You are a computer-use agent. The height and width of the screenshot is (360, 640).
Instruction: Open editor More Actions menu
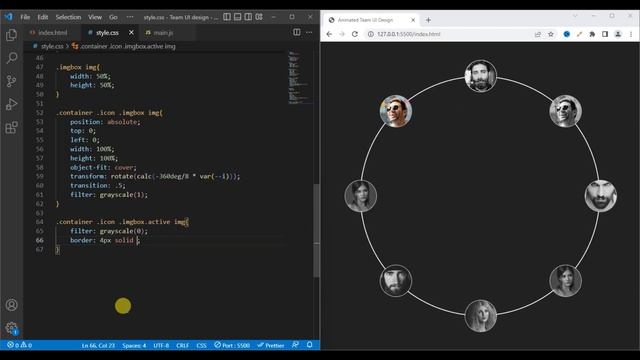pyautogui.click(x=309, y=32)
